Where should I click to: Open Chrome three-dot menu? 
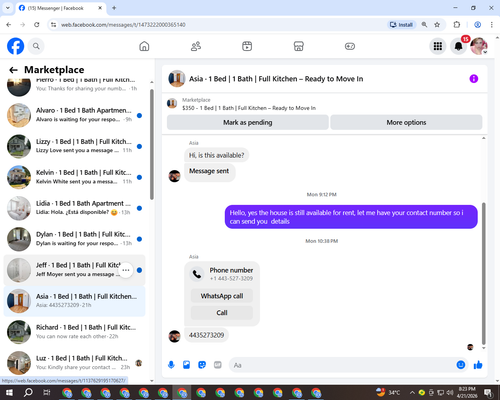491,25
